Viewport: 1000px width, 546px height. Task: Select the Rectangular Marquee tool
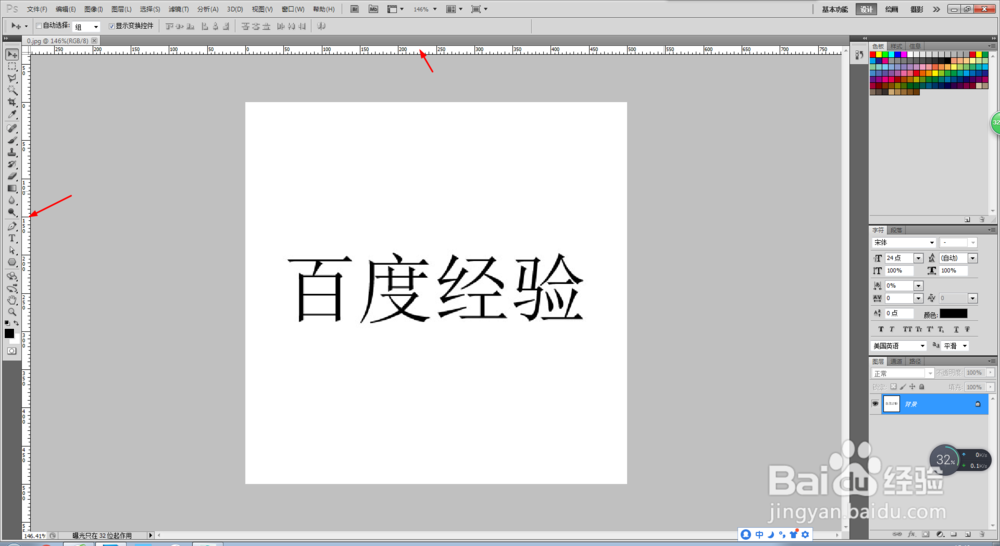click(x=12, y=66)
